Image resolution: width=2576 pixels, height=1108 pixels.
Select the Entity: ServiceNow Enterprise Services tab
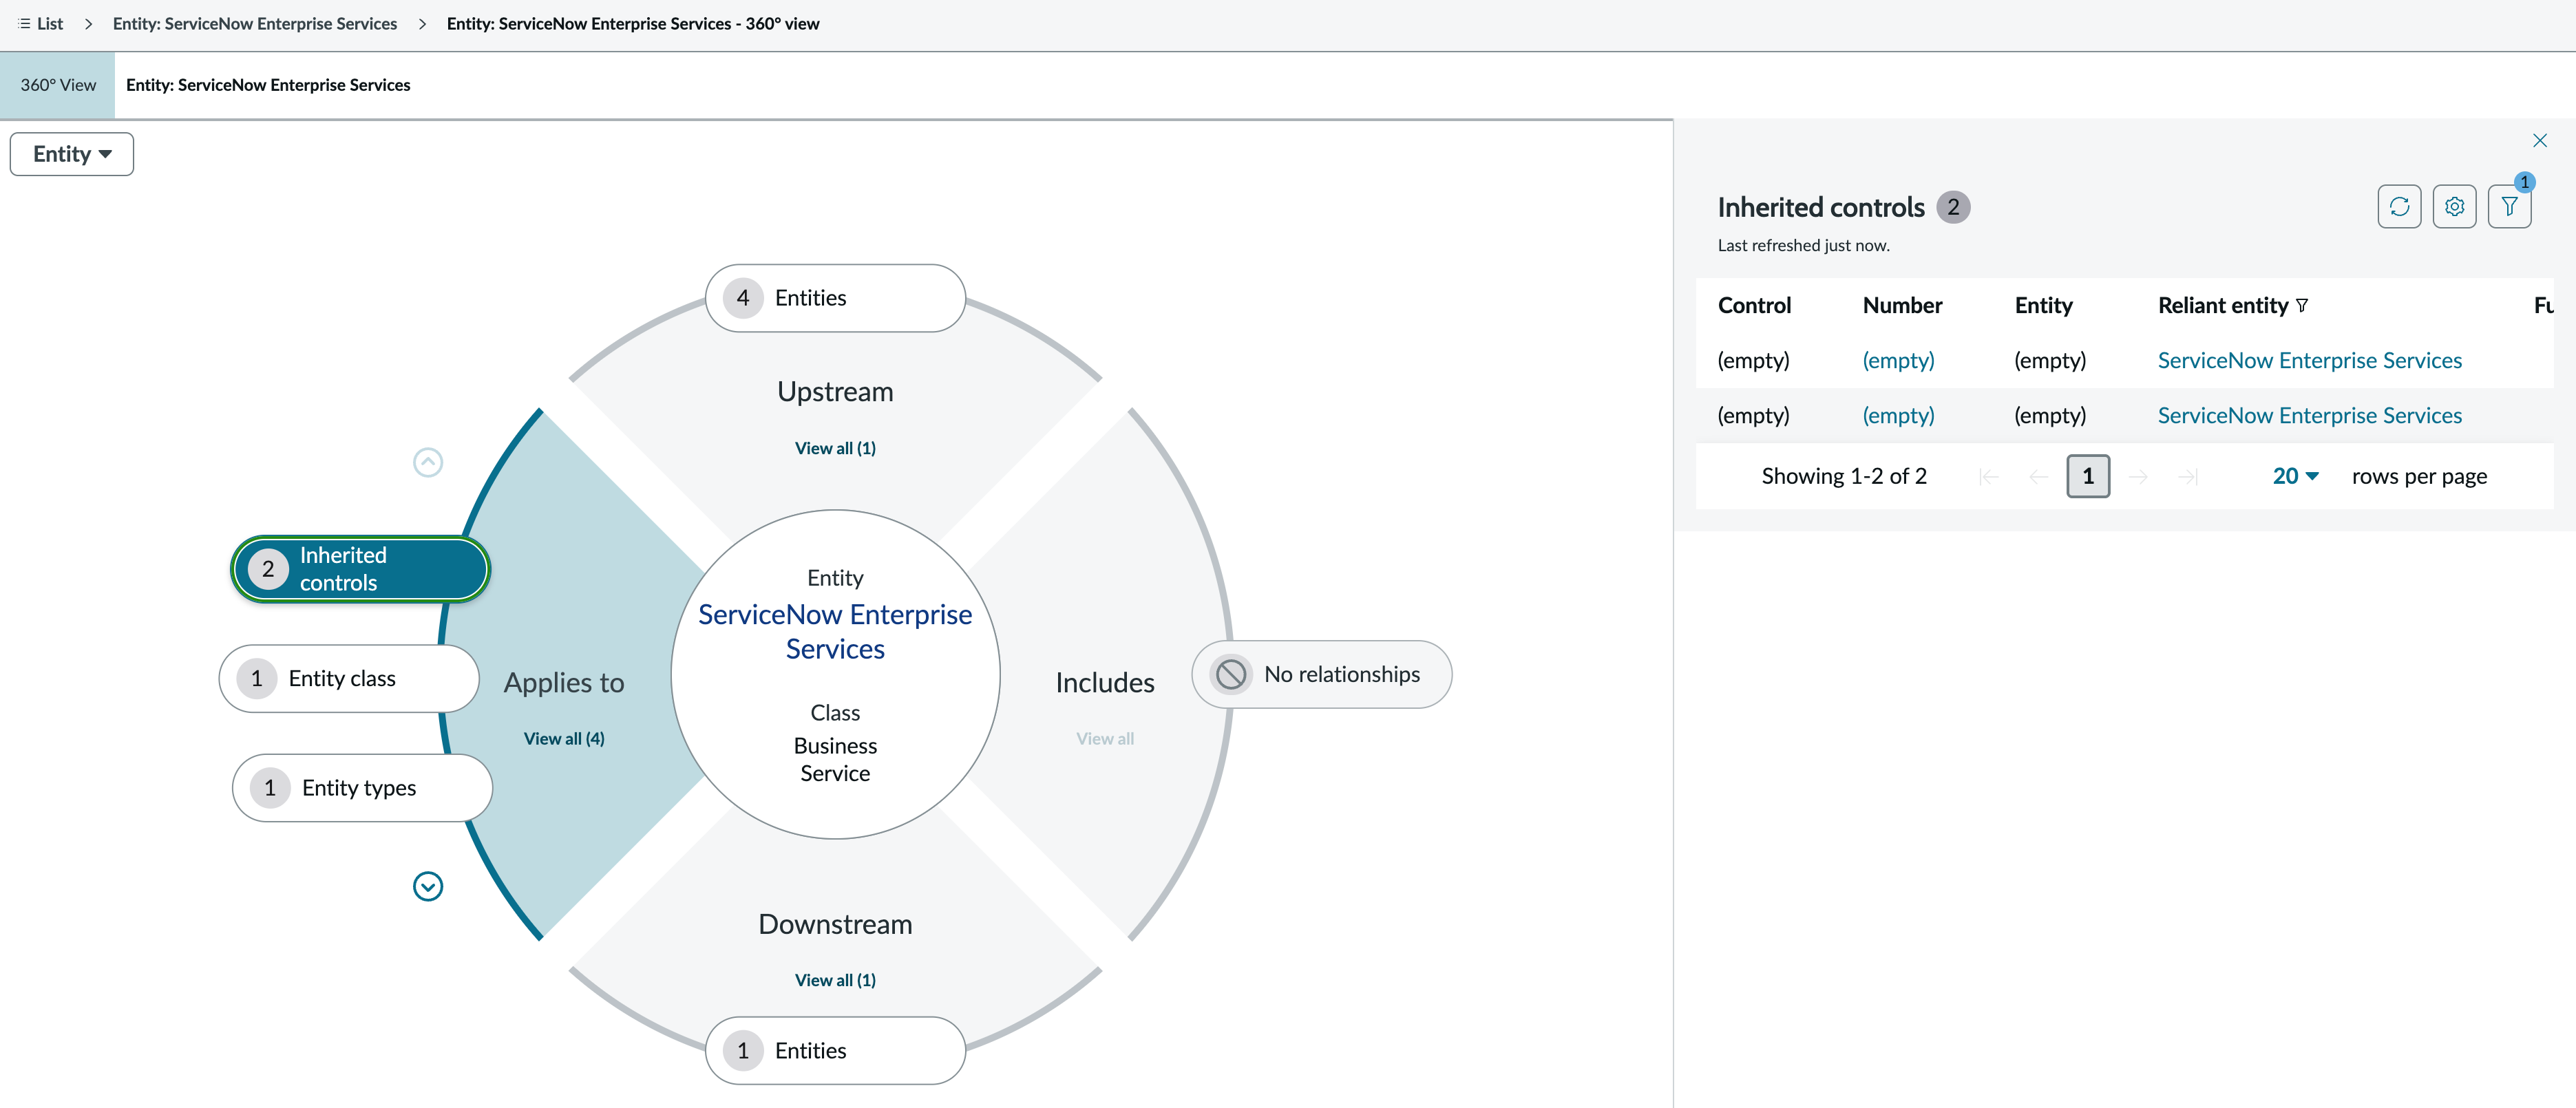pos(268,85)
